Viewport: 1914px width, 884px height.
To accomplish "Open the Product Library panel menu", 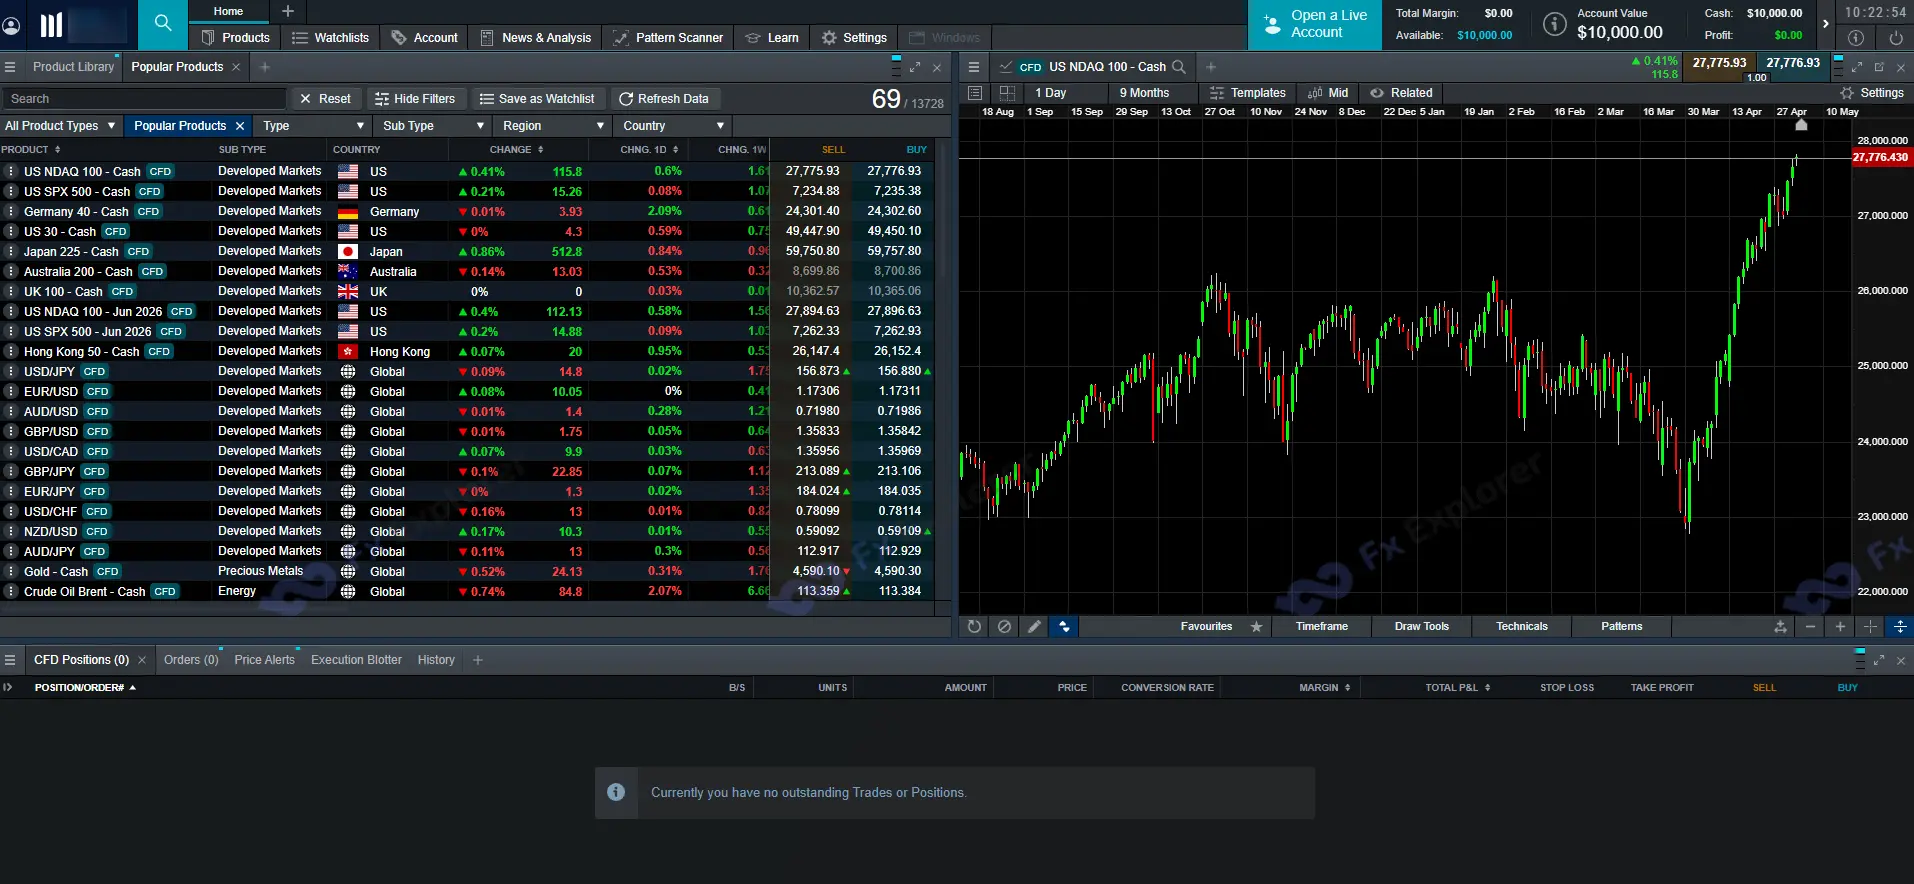I will click(x=10, y=67).
